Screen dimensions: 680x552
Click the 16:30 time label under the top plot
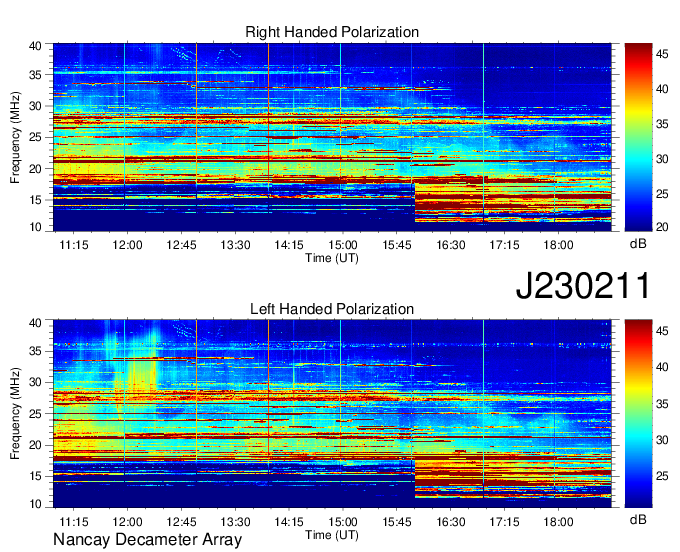451,245
